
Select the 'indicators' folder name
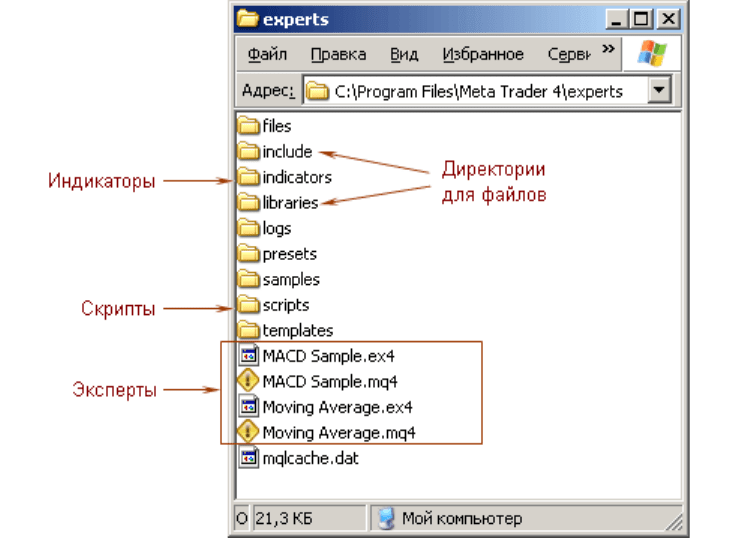point(297,177)
